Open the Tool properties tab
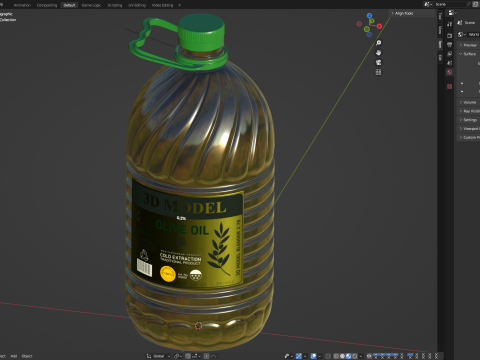The image size is (480, 360). [x=449, y=24]
